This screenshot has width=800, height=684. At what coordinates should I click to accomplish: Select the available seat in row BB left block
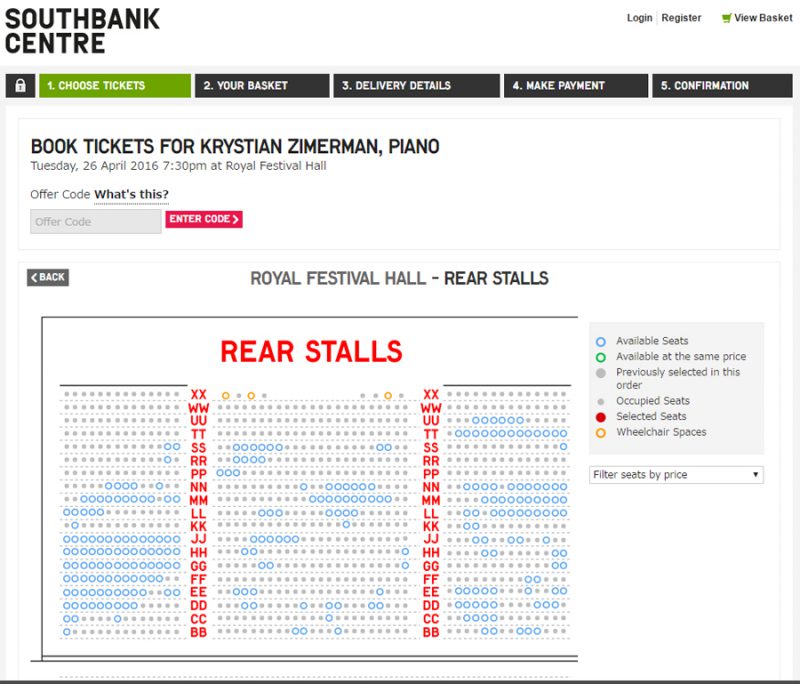[67, 632]
